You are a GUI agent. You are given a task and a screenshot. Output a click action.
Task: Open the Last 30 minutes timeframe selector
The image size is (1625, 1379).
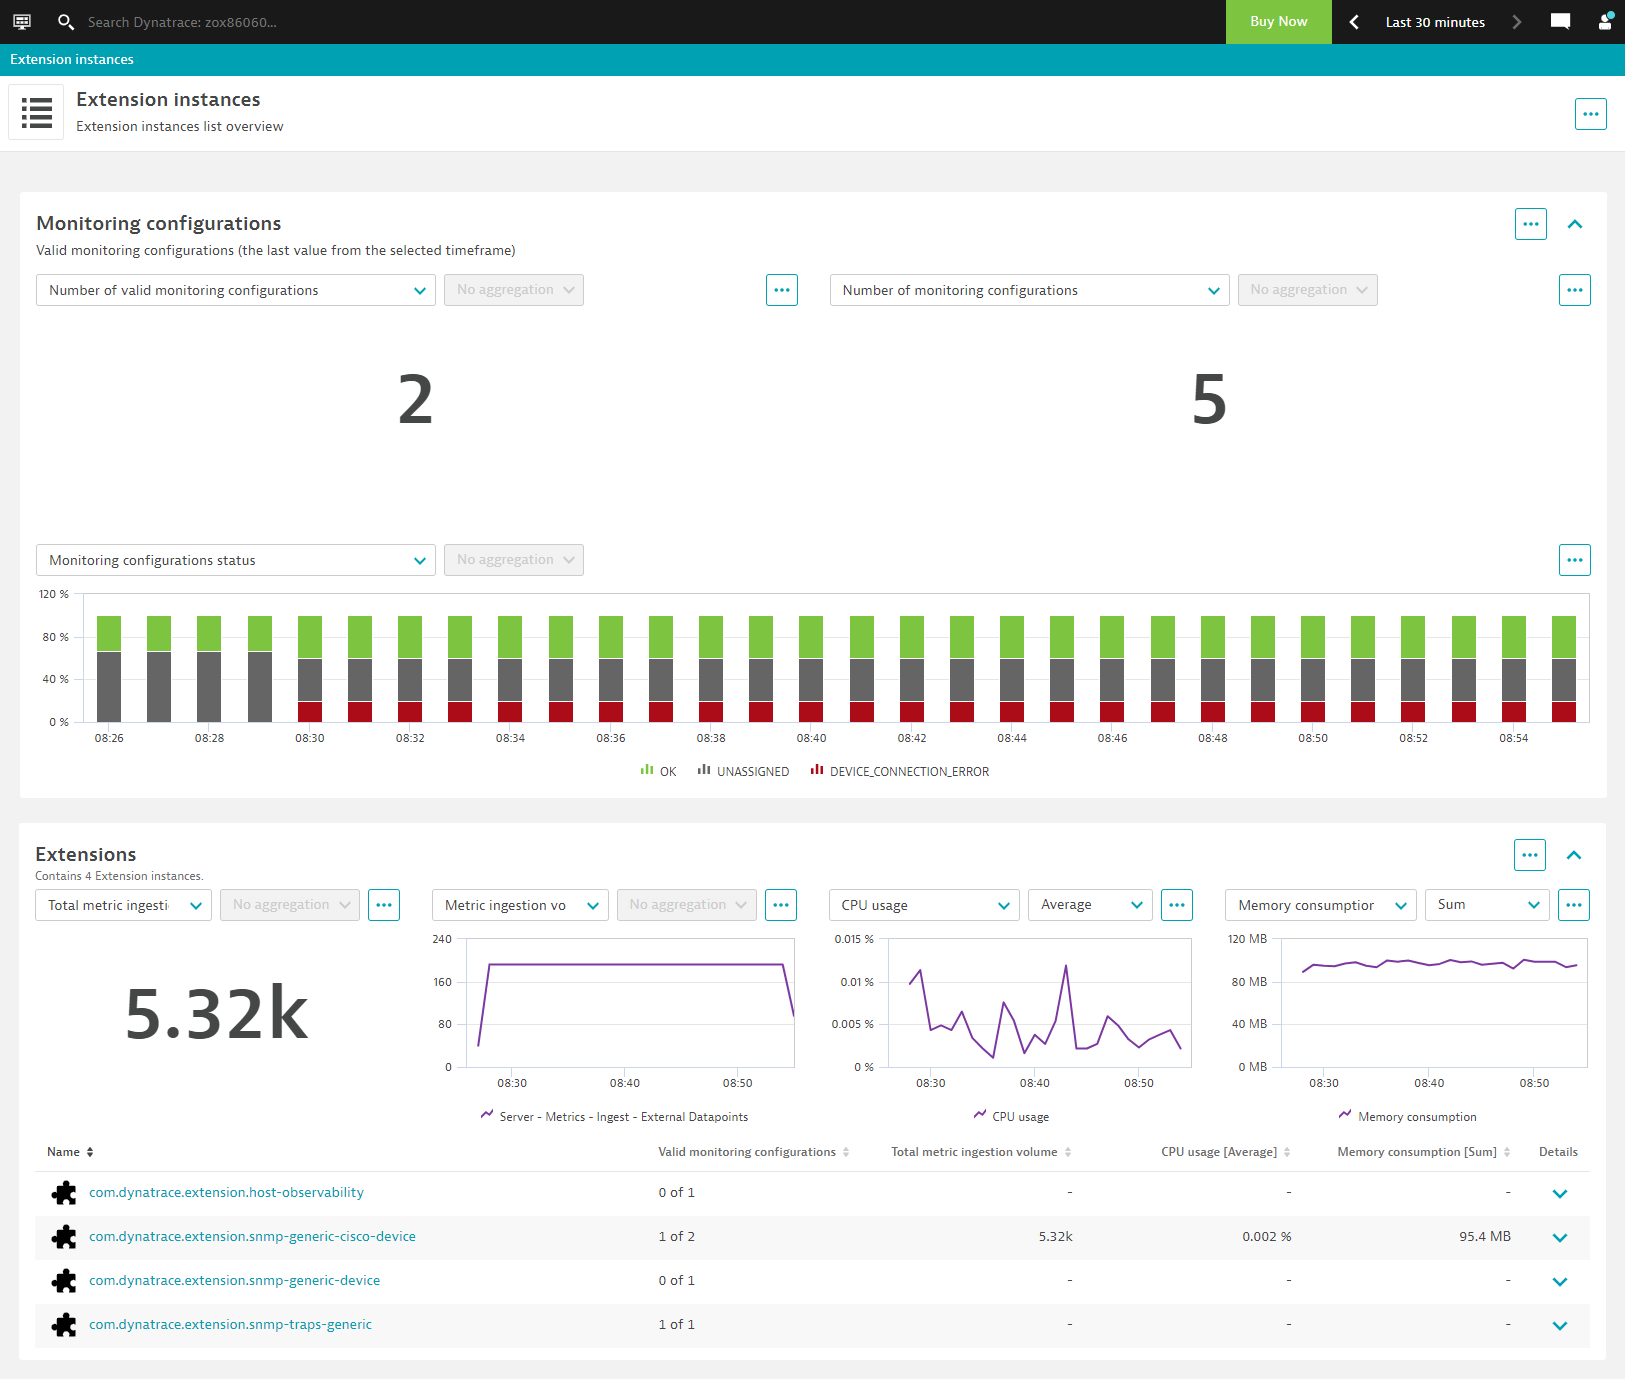pyautogui.click(x=1435, y=22)
